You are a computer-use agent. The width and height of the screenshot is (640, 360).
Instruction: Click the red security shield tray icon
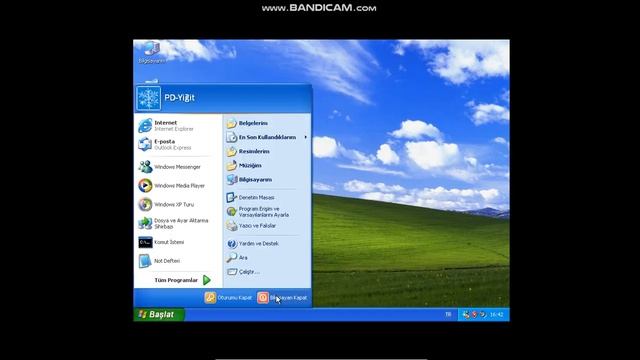pyautogui.click(x=474, y=314)
